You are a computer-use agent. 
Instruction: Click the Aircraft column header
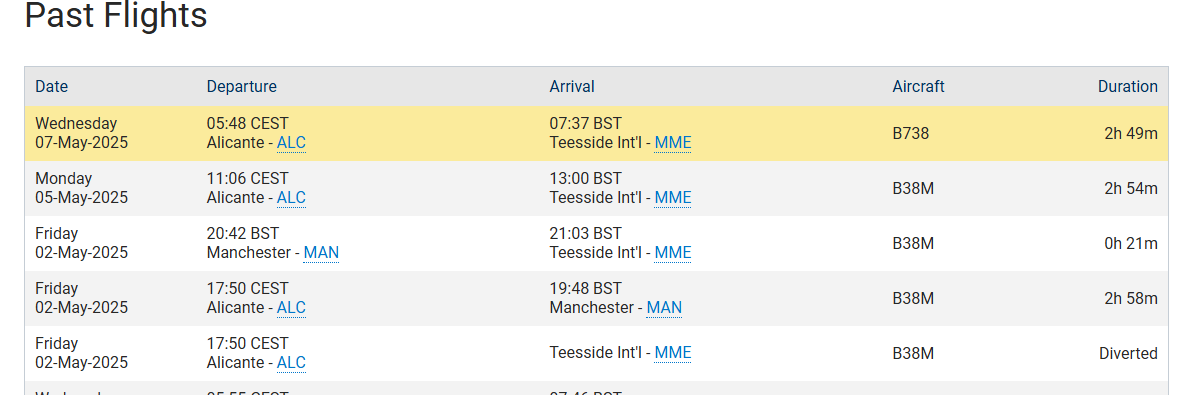pyautogui.click(x=918, y=87)
